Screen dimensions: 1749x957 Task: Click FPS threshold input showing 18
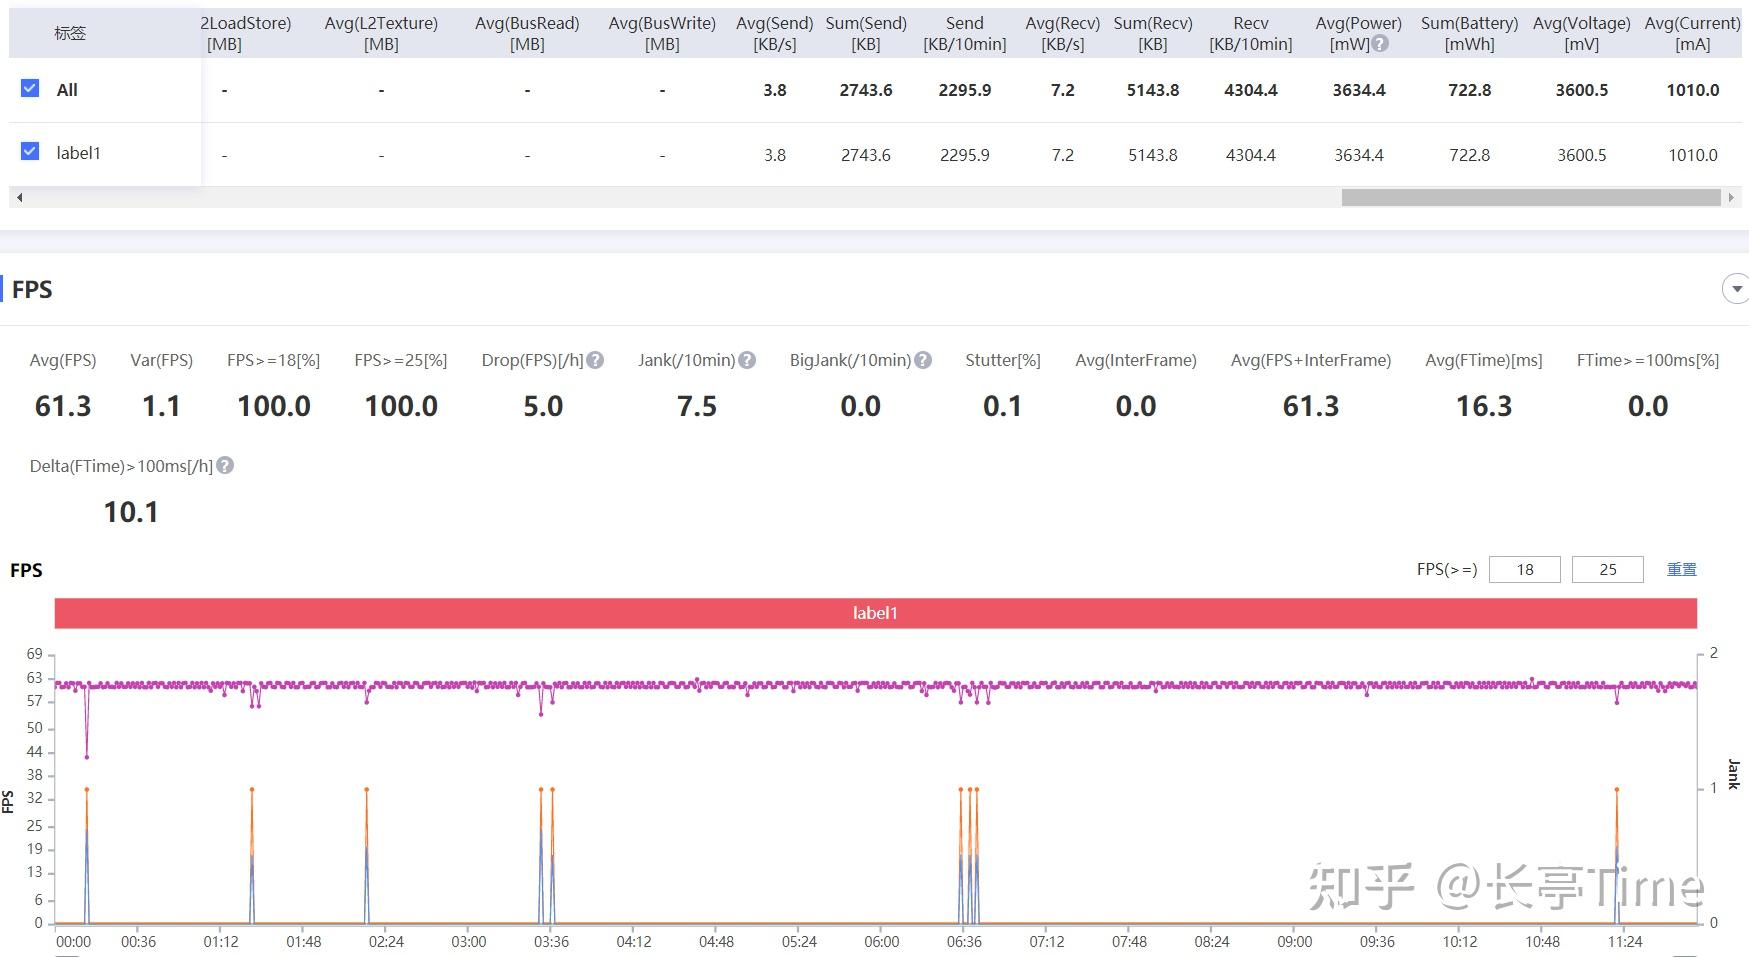(1525, 569)
